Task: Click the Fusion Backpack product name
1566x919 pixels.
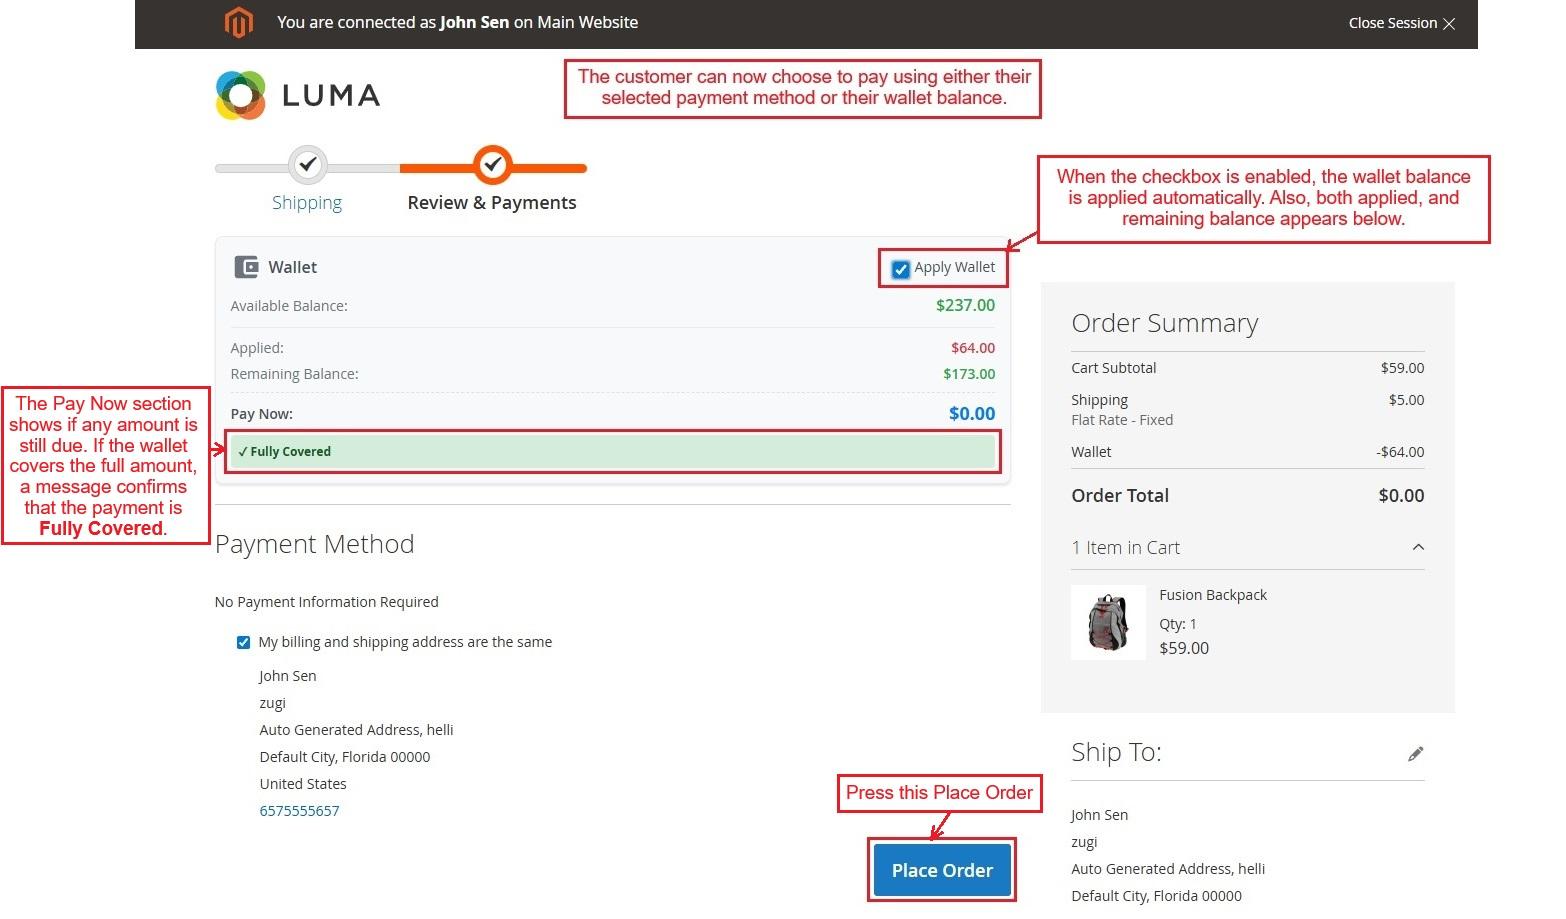Action: tap(1212, 595)
